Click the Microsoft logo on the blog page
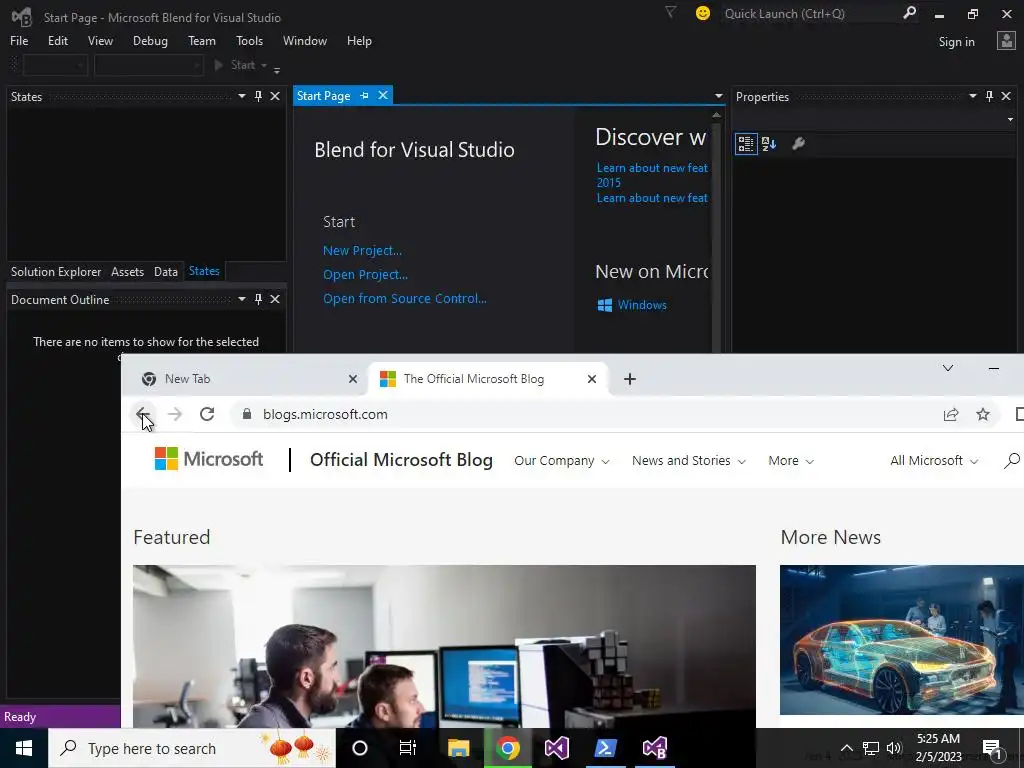Image resolution: width=1024 pixels, height=768 pixels. pos(208,459)
